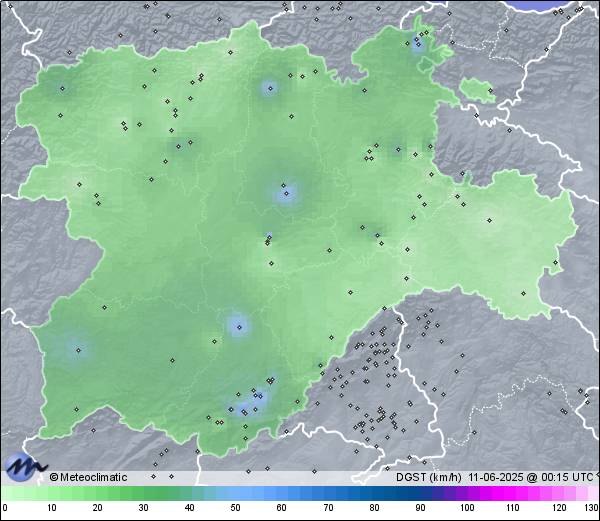This screenshot has width=600, height=521.
Task: Click the 00:15 UTC time stamp
Action: click(x=566, y=477)
